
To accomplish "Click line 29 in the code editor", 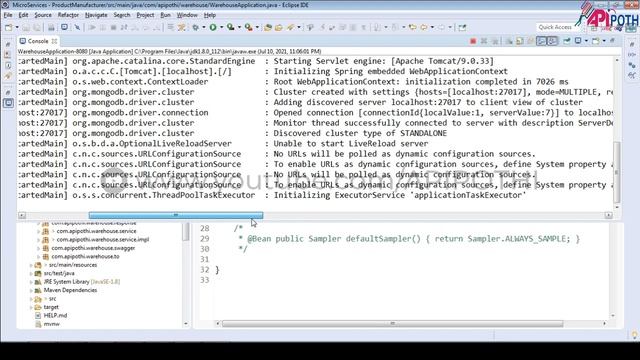I will click(x=408, y=239).
